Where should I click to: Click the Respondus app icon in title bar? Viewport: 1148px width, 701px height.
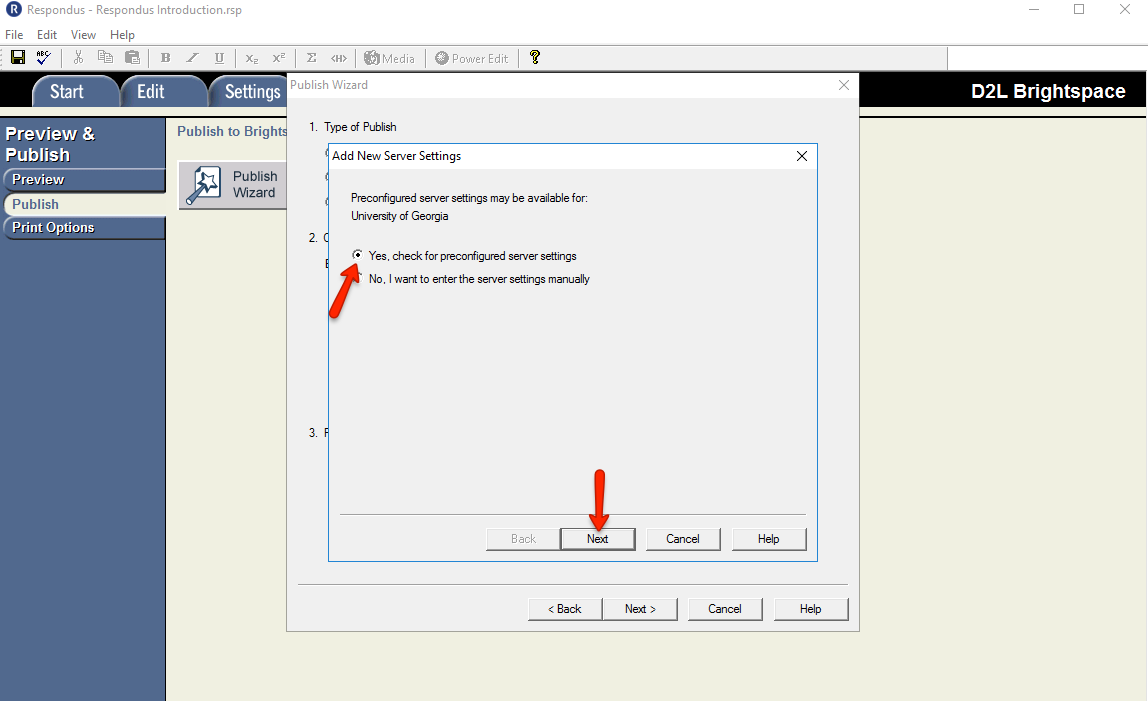[x=13, y=10]
